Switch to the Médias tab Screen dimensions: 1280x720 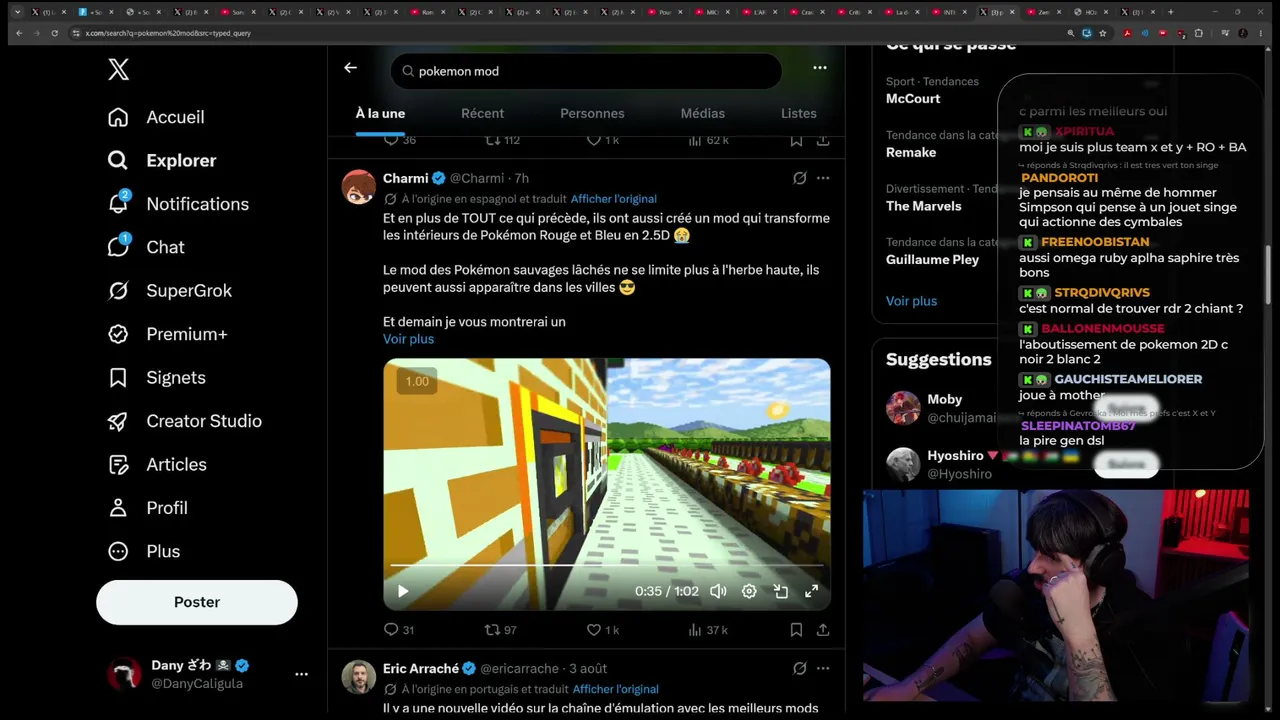(x=703, y=113)
